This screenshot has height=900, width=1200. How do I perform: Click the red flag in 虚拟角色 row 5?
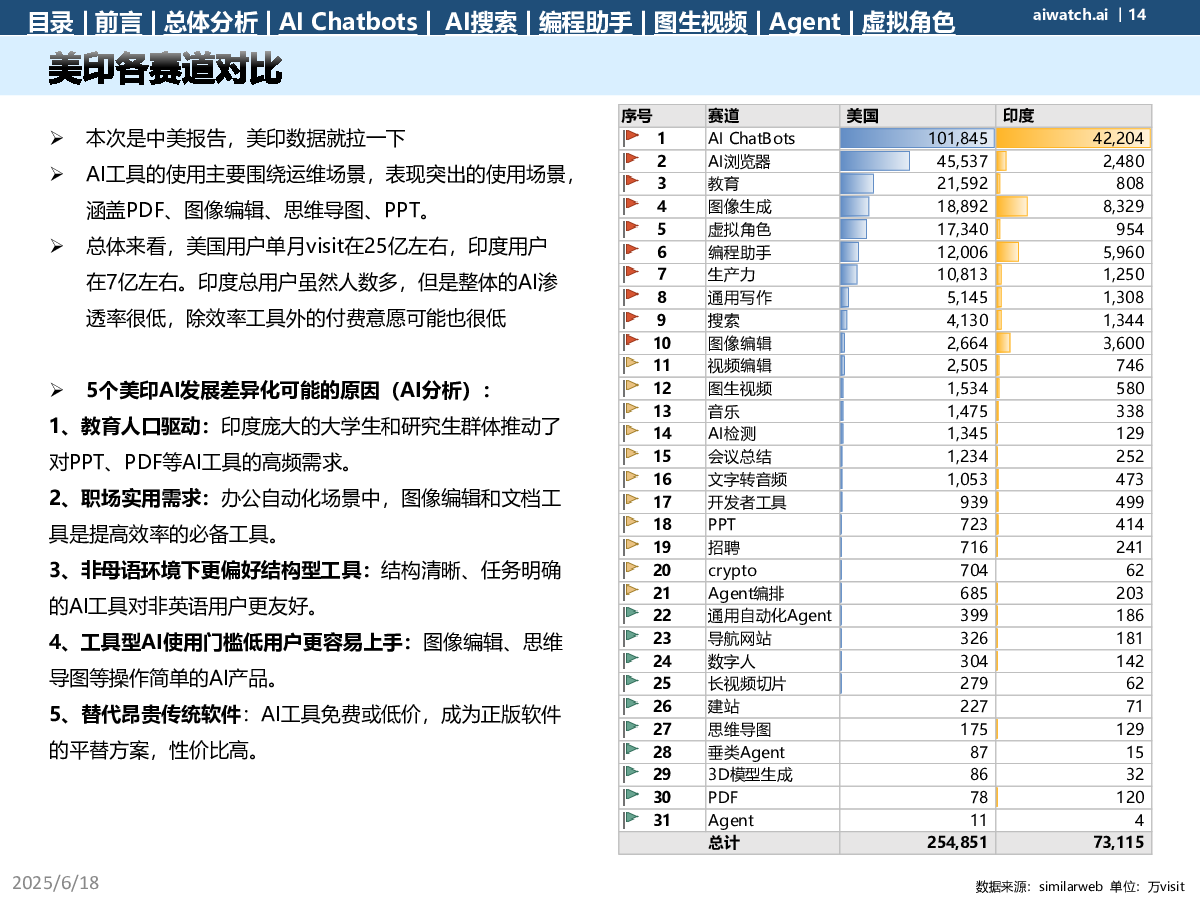click(631, 229)
